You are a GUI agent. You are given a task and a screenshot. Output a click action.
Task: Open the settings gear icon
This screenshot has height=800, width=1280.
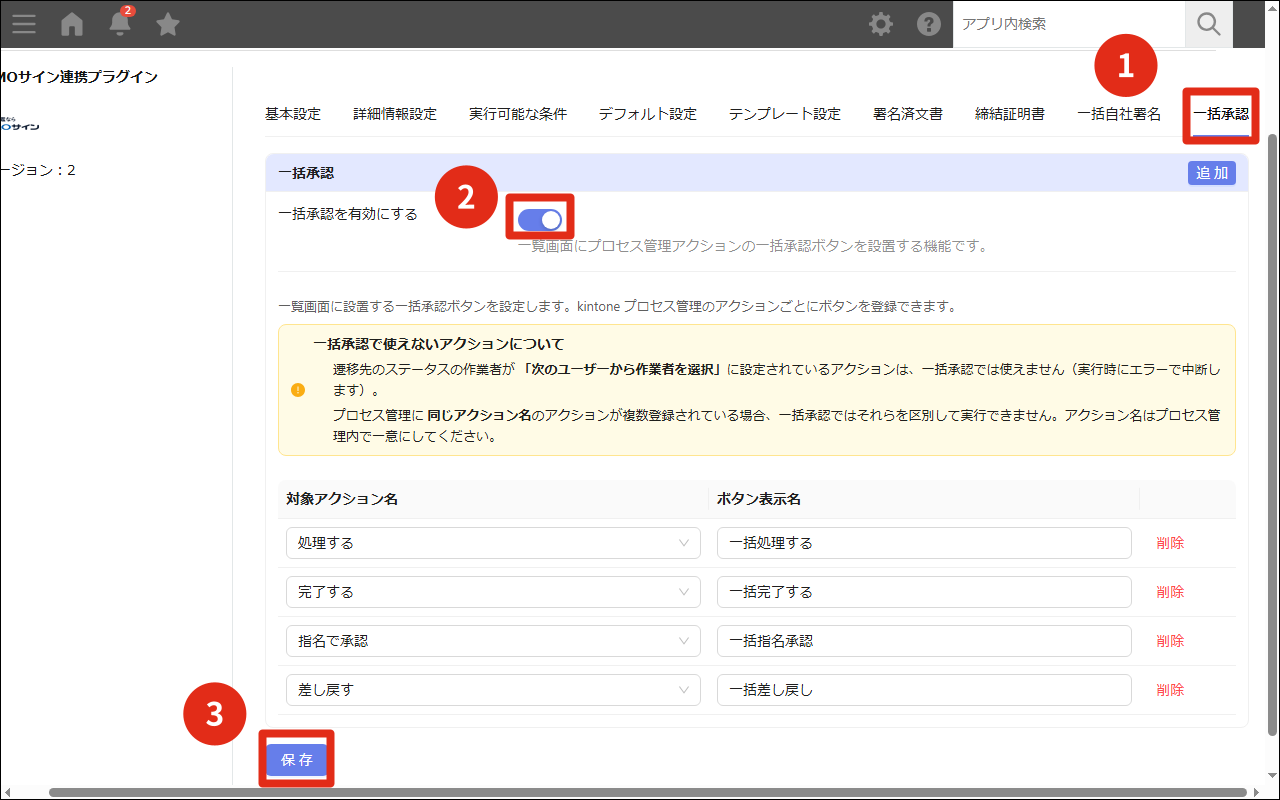(x=881, y=24)
